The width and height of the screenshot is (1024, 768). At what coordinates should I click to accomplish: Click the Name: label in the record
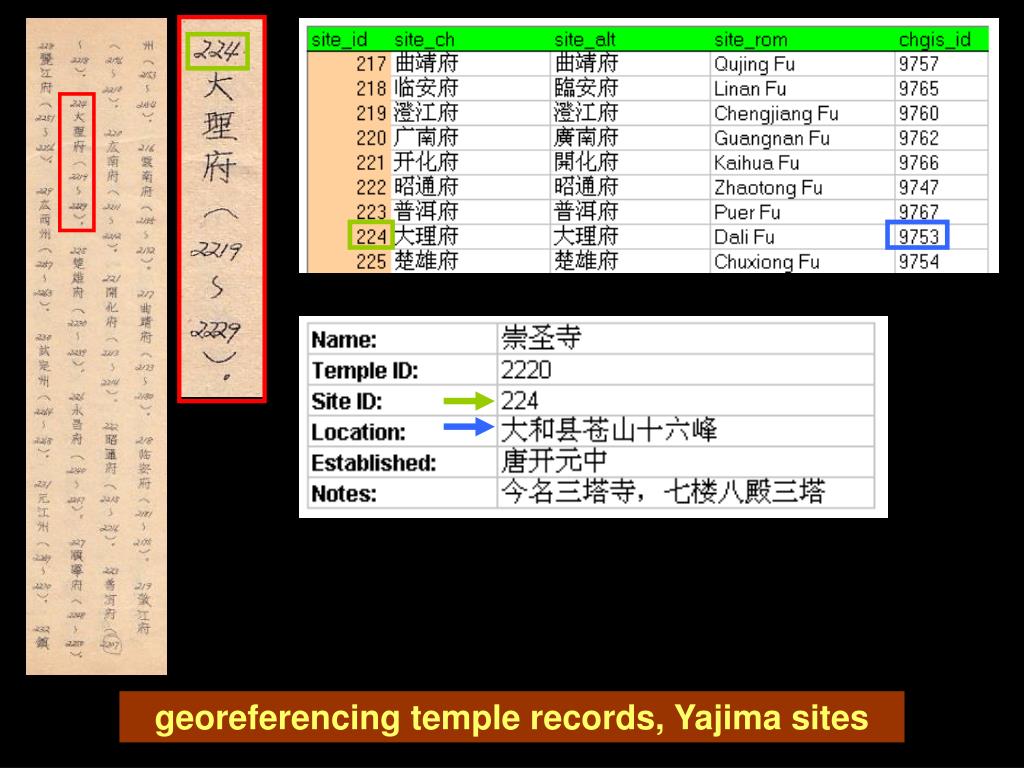[x=344, y=340]
